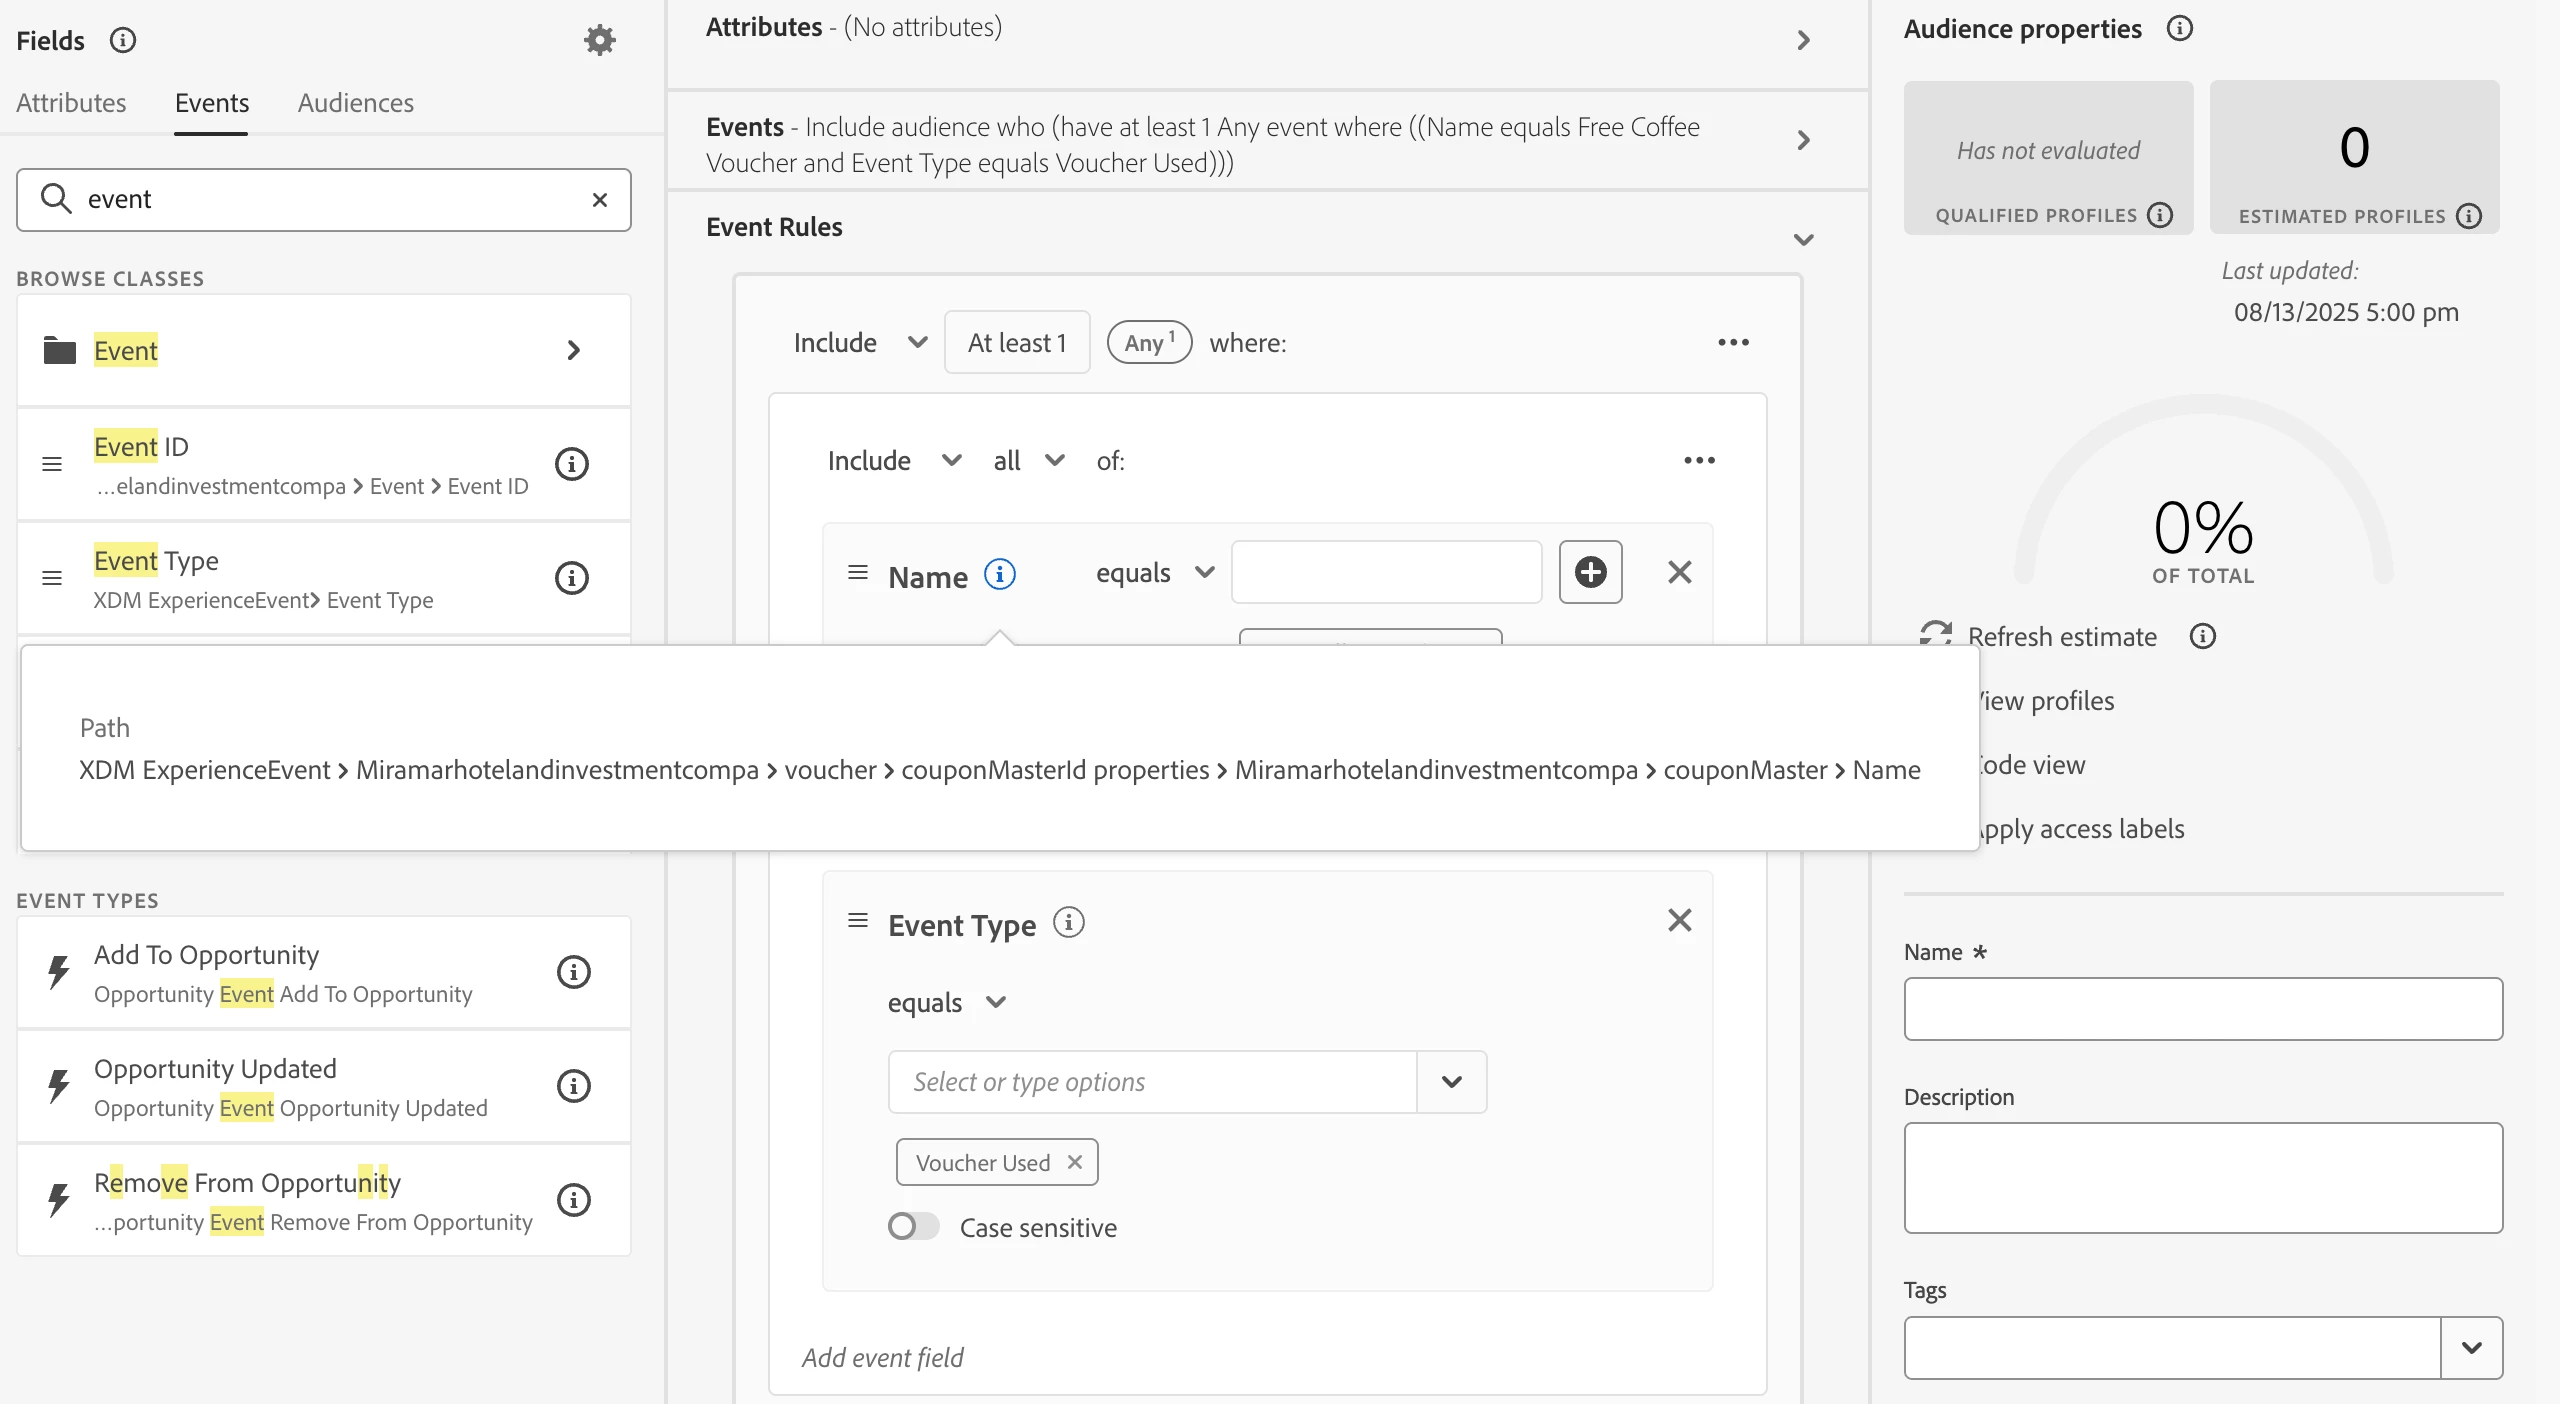
Task: Toggle the Case sensitive switch
Action: (913, 1227)
